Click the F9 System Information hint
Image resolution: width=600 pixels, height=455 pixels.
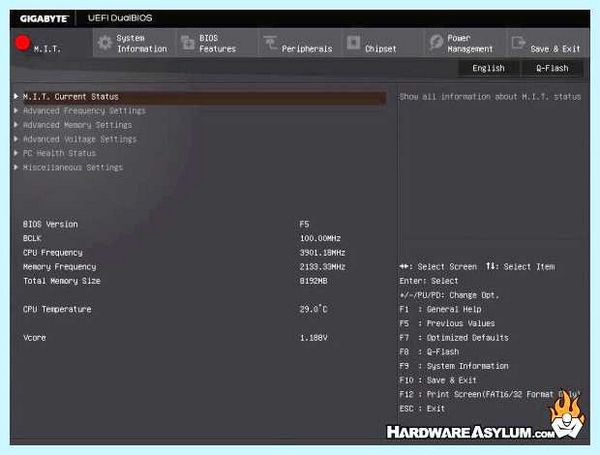coord(454,366)
